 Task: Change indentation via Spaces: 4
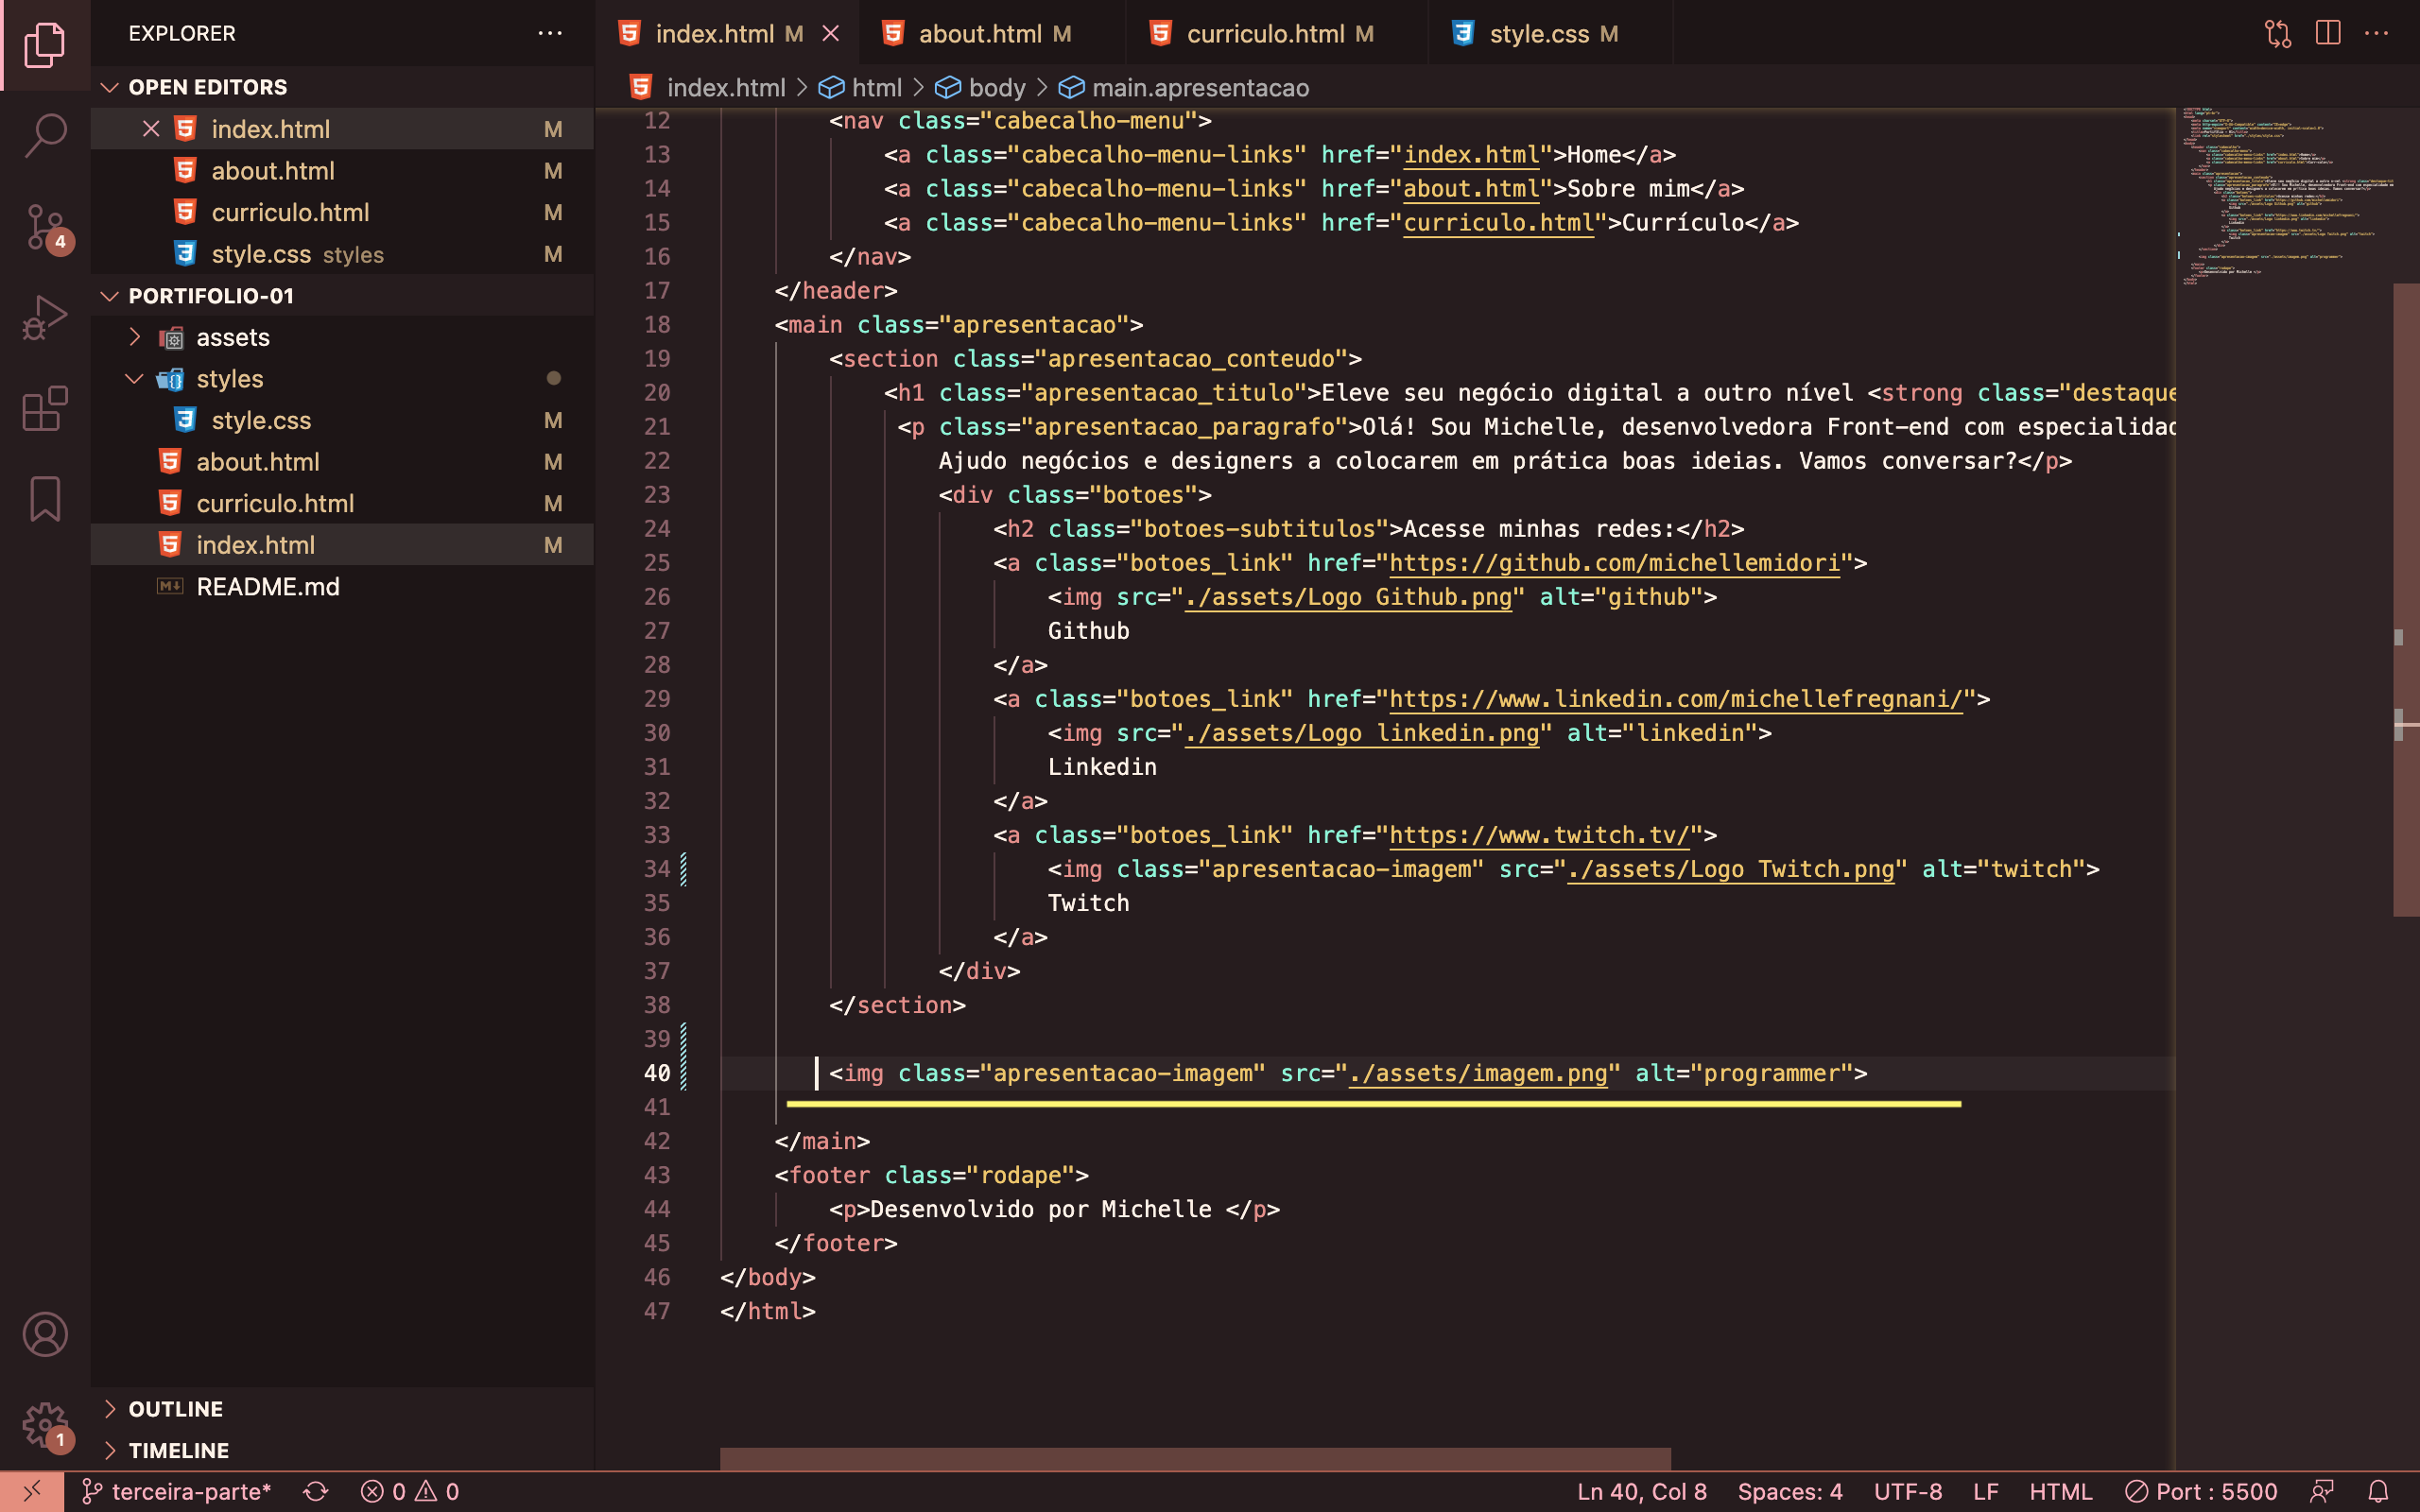(1789, 1491)
